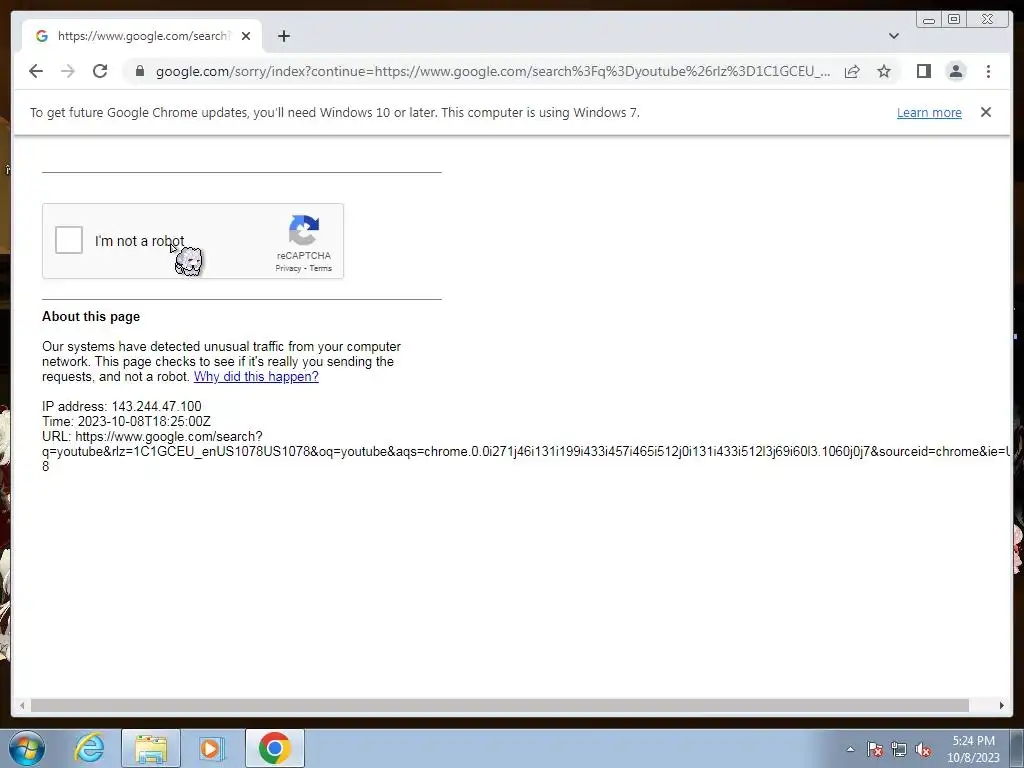
Task: Open the Chrome three-dot menu
Action: [x=988, y=71]
